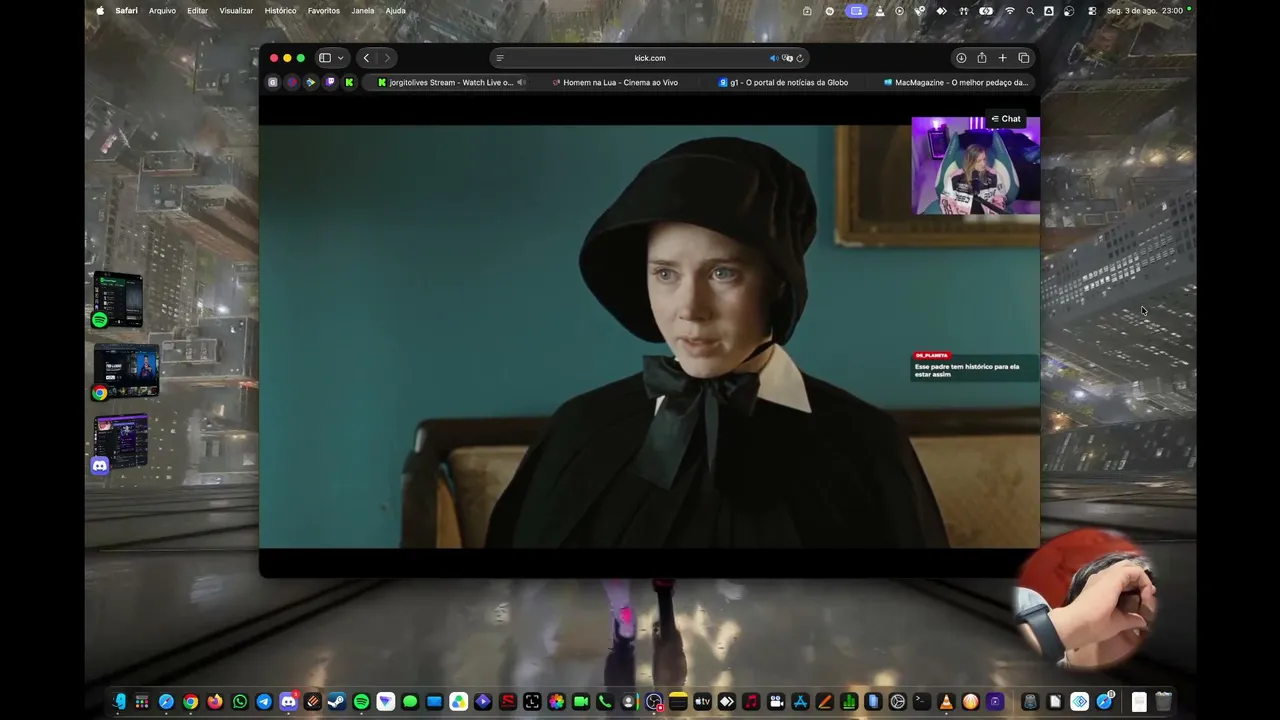Show the tab overview

point(1024,58)
